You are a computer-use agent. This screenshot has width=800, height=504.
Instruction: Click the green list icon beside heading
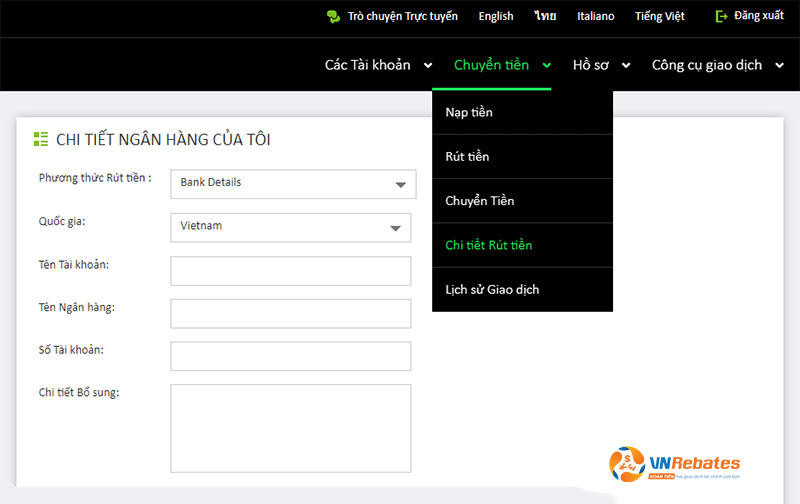tap(41, 139)
